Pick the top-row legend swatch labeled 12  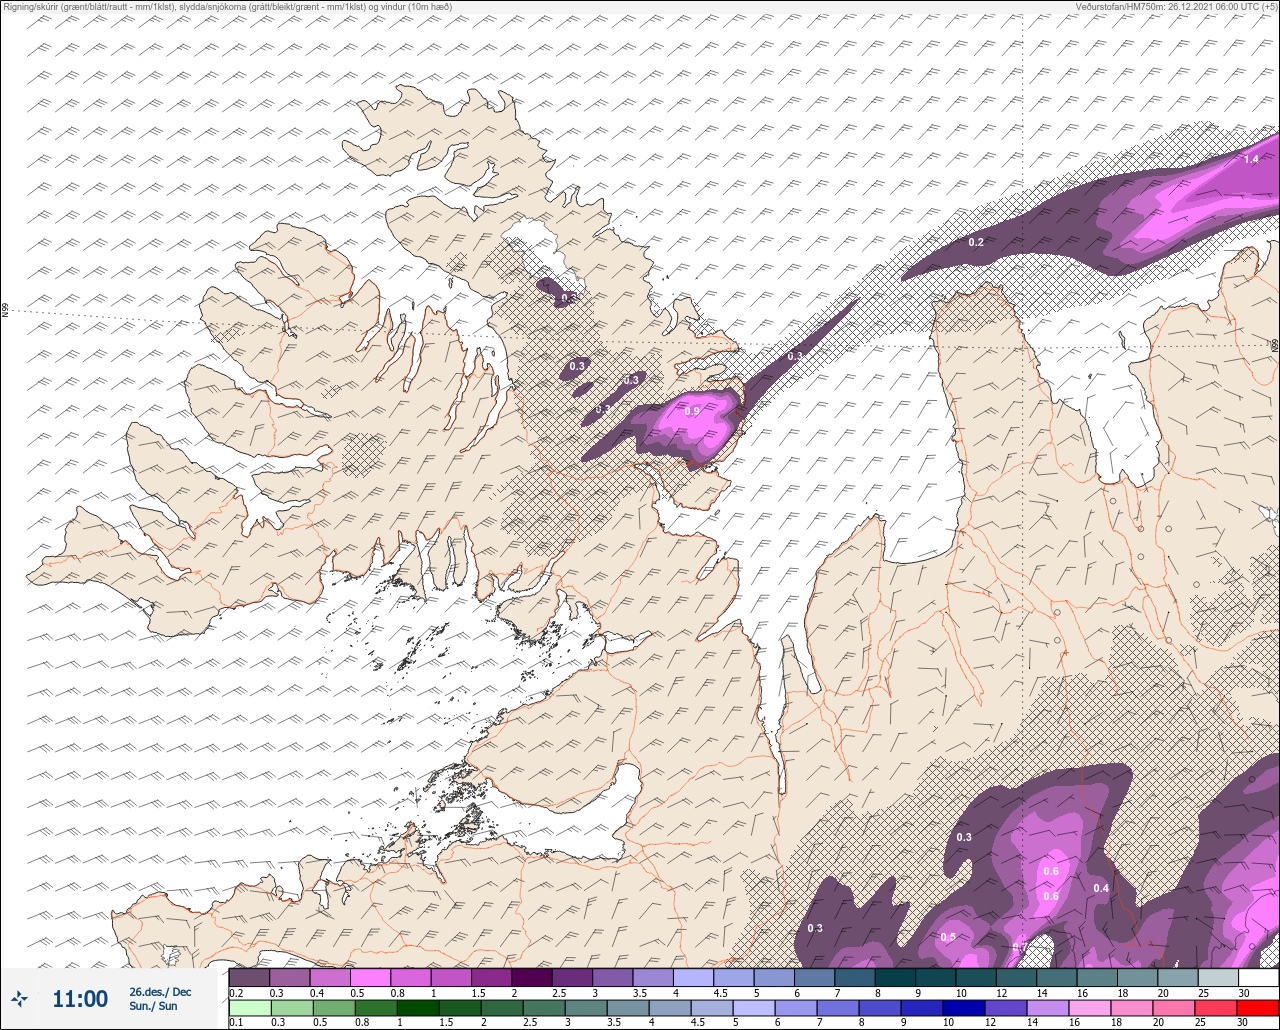(x=1016, y=977)
